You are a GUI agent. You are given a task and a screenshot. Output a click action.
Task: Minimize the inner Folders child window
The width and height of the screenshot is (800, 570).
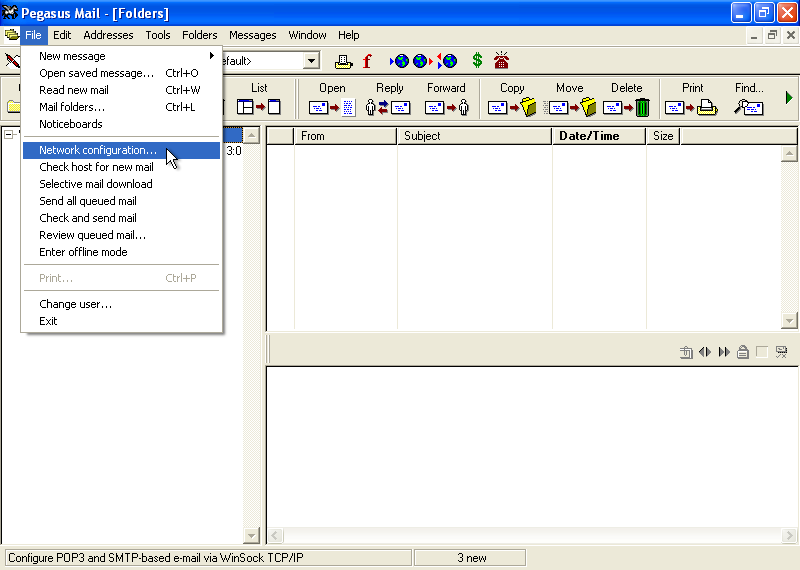[x=754, y=35]
